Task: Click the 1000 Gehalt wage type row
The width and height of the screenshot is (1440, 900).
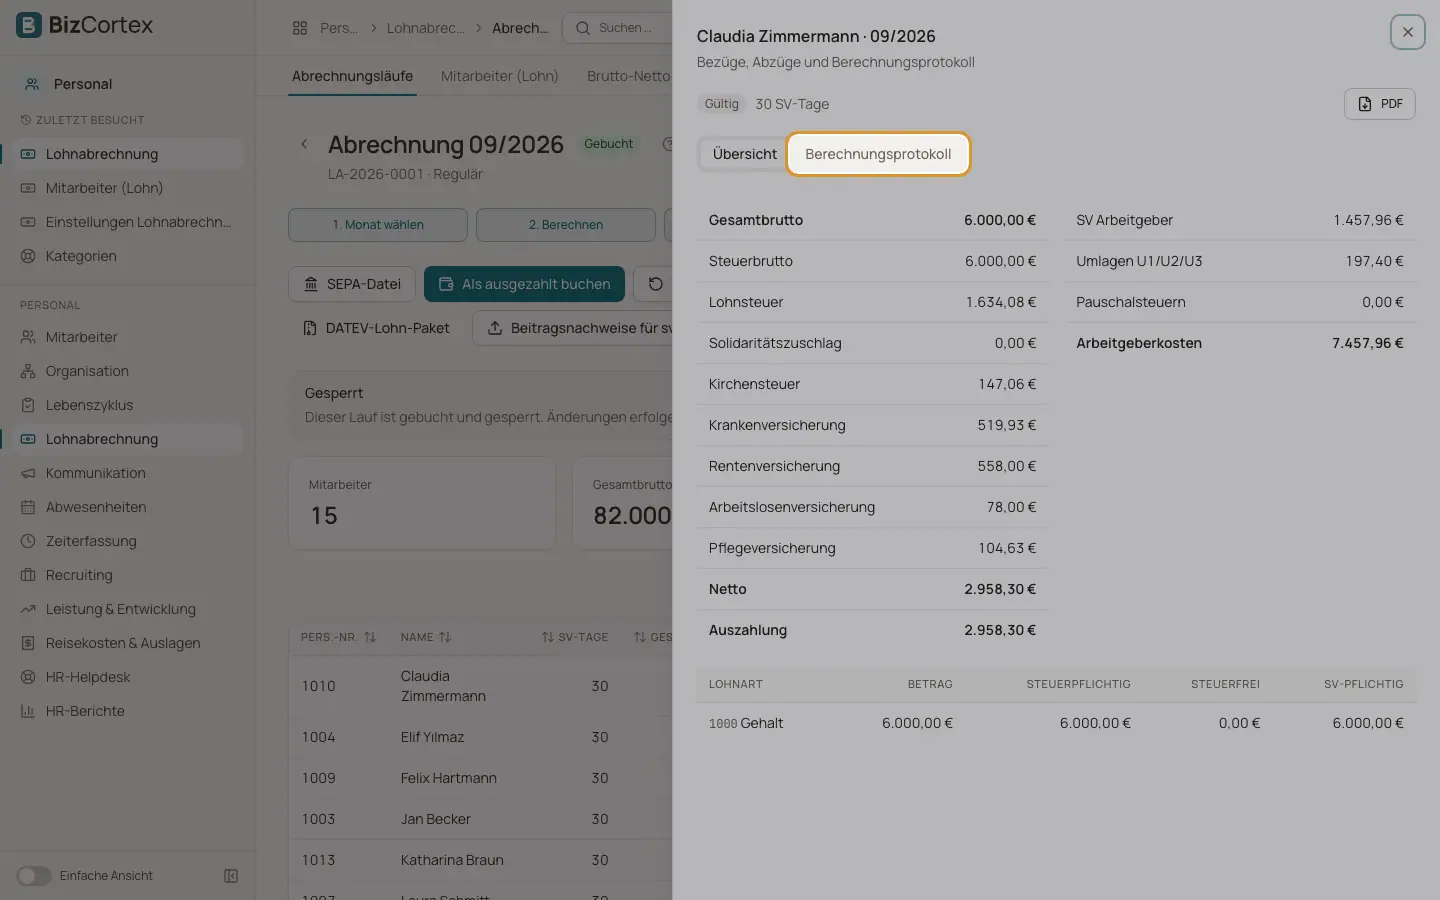Action: [1056, 723]
